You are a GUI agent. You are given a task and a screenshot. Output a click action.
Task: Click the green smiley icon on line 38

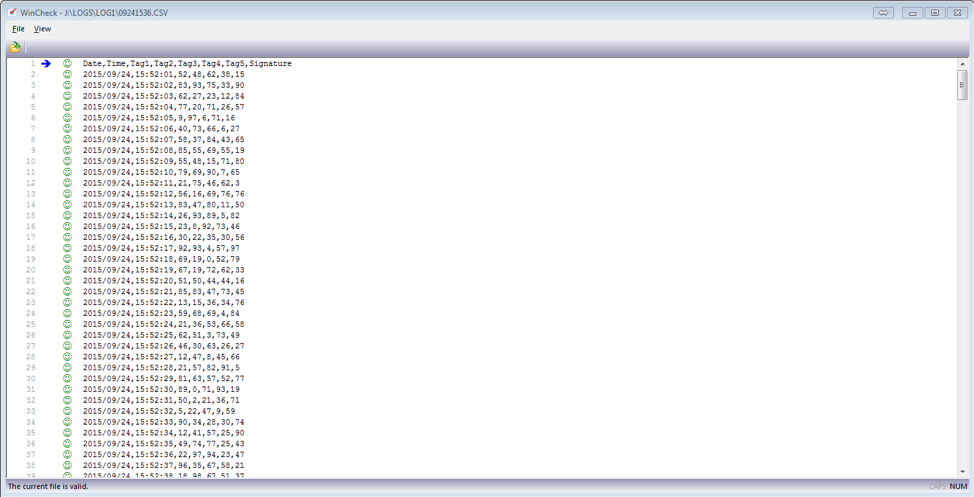67,465
